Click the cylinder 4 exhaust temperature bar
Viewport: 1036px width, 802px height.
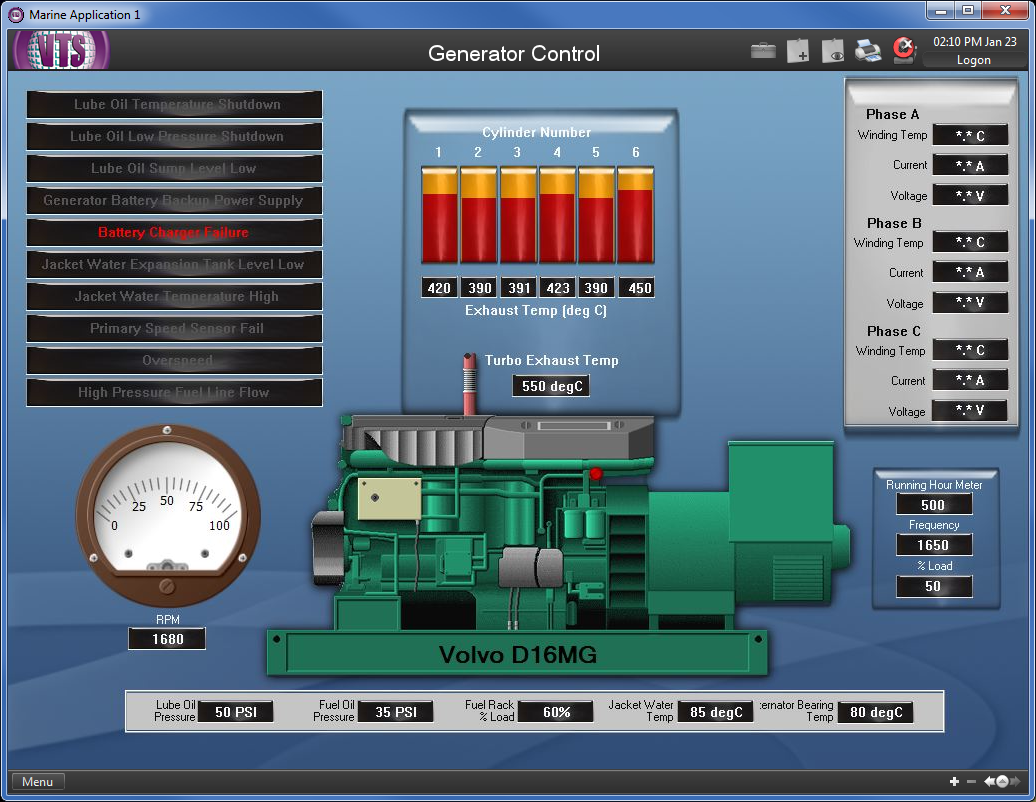[x=557, y=215]
